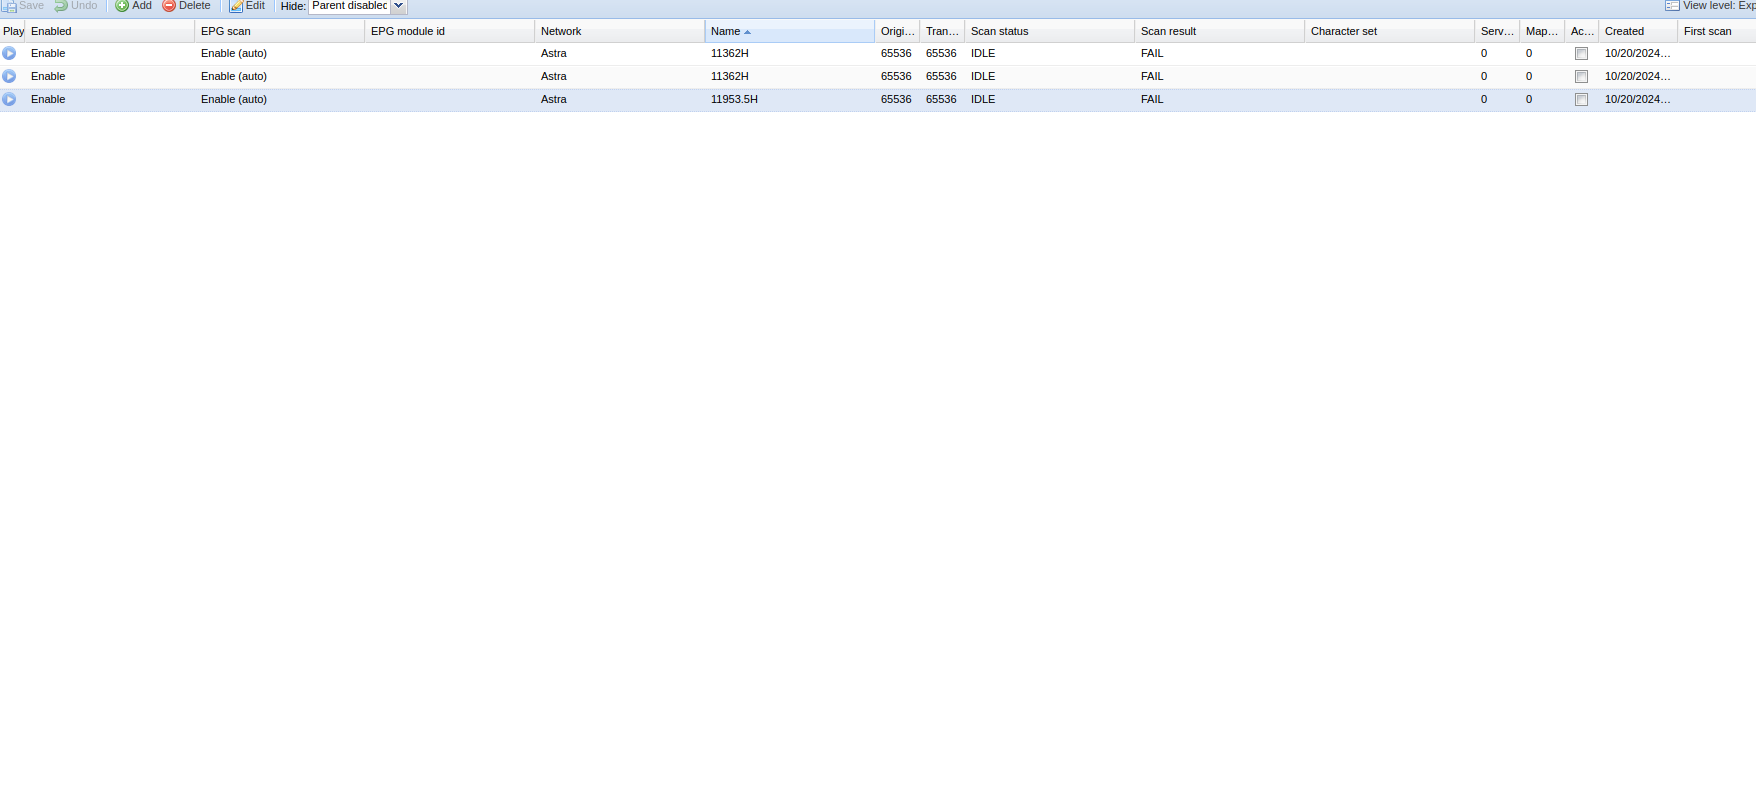Delete the selected mux
Viewport: 1756px width, 805px height.
tap(187, 6)
